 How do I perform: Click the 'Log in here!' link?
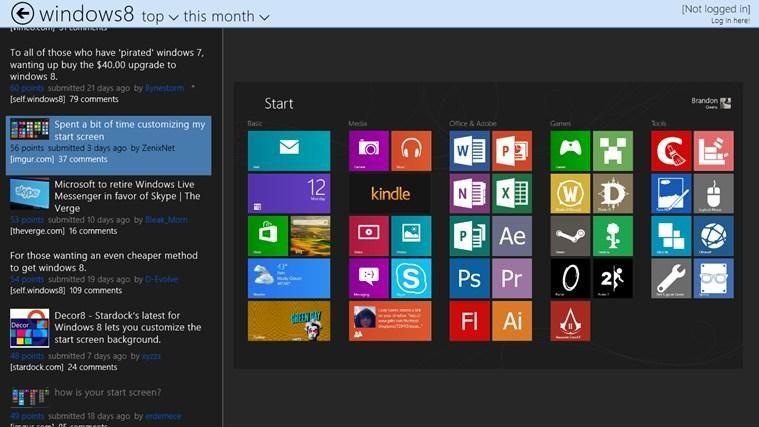click(730, 20)
